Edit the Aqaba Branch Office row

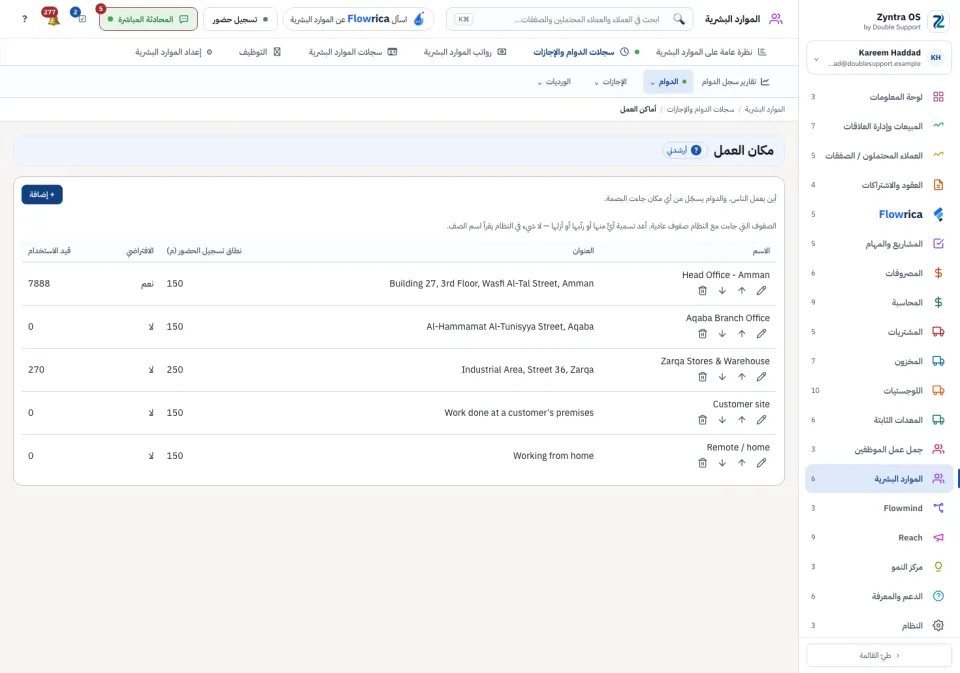(x=761, y=334)
